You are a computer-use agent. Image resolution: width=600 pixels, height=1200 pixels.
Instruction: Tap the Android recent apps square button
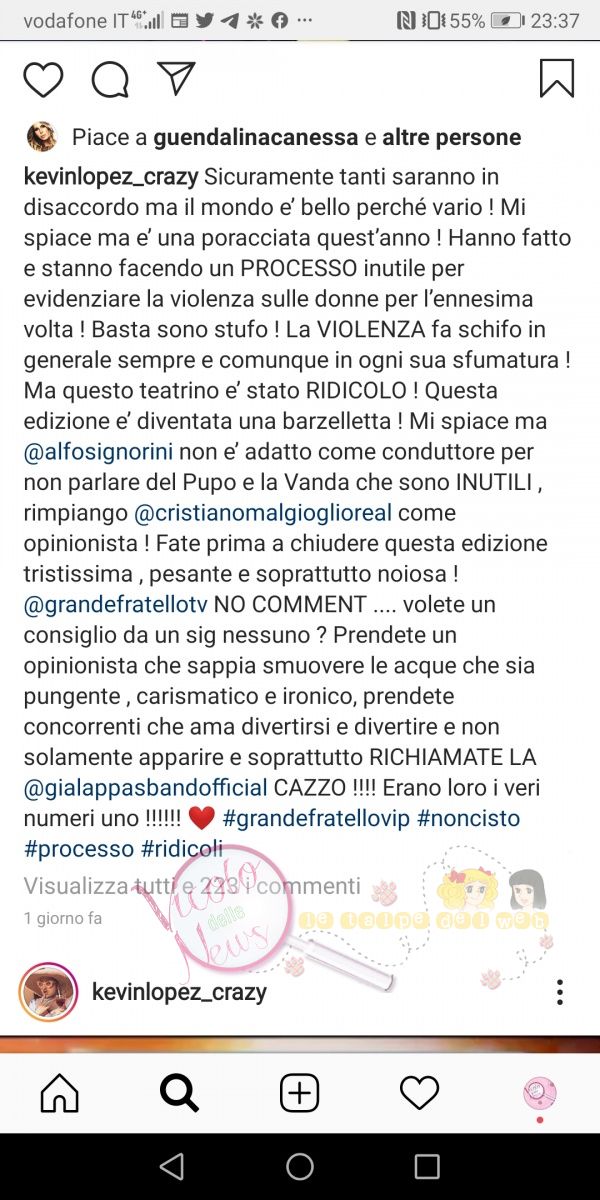pyautogui.click(x=427, y=1166)
